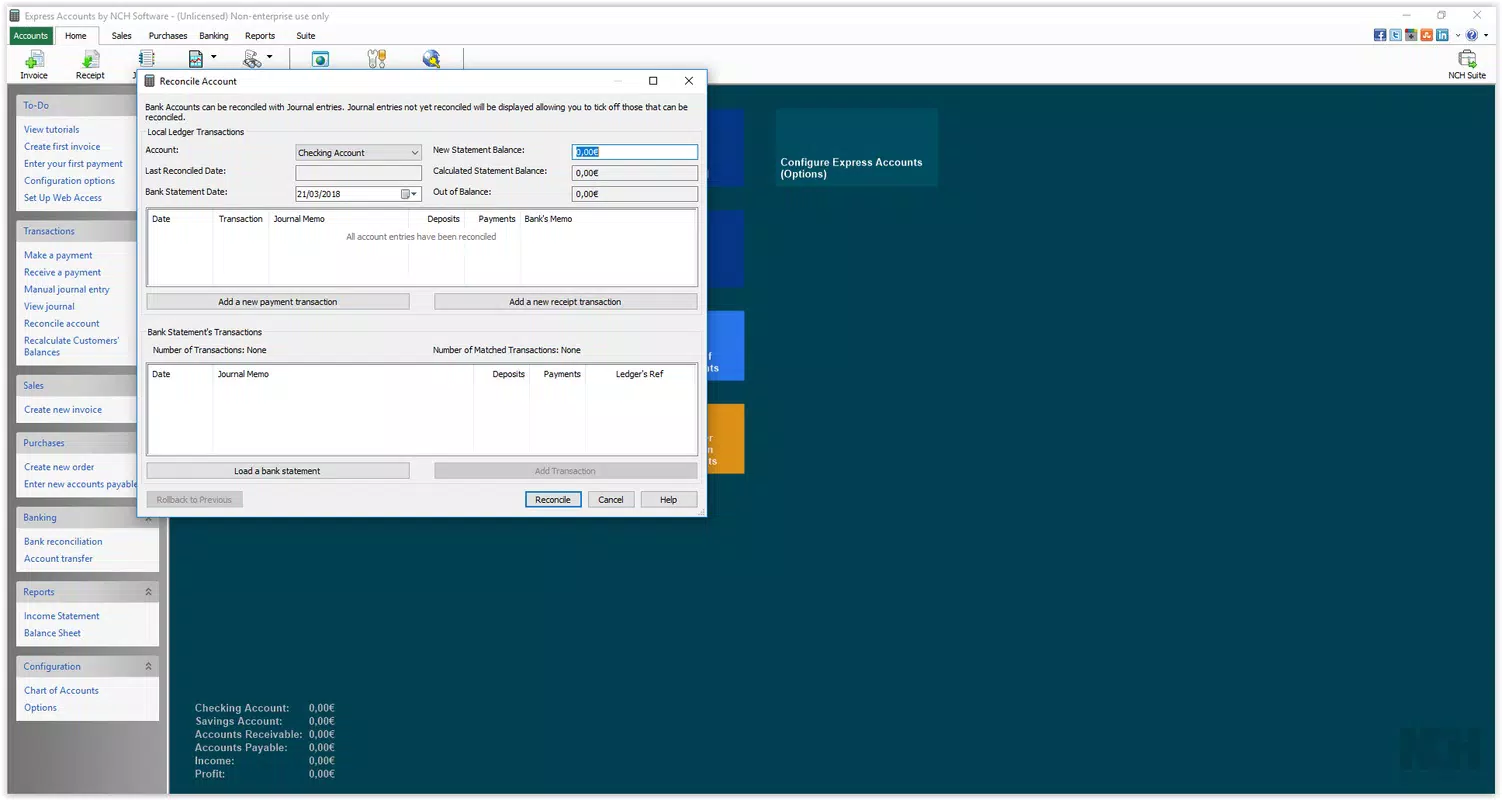Click the Reconcile button

(553, 499)
